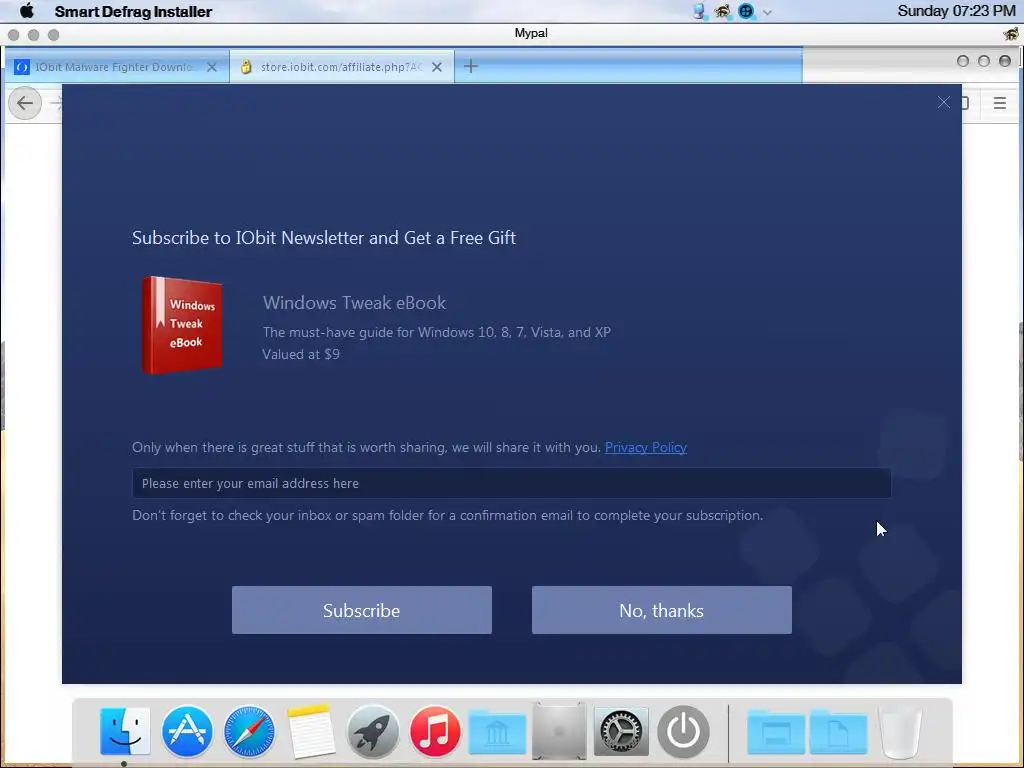Switch to the store.iobit.com affiliate tab

(x=342, y=67)
